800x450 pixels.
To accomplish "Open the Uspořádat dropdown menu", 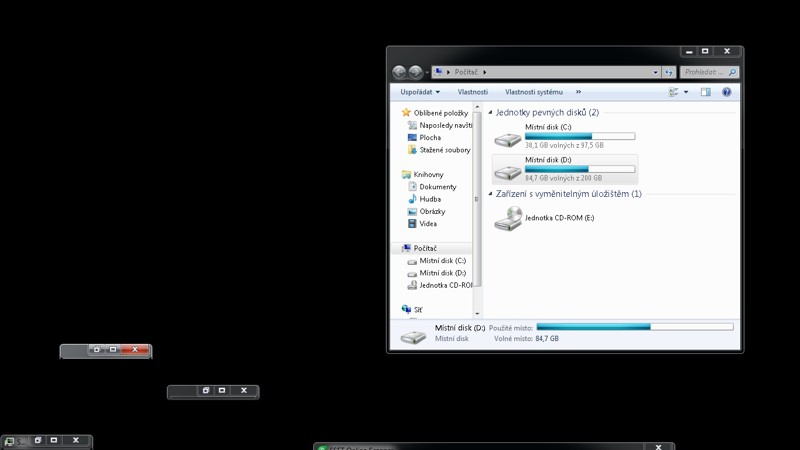I will (x=420, y=92).
